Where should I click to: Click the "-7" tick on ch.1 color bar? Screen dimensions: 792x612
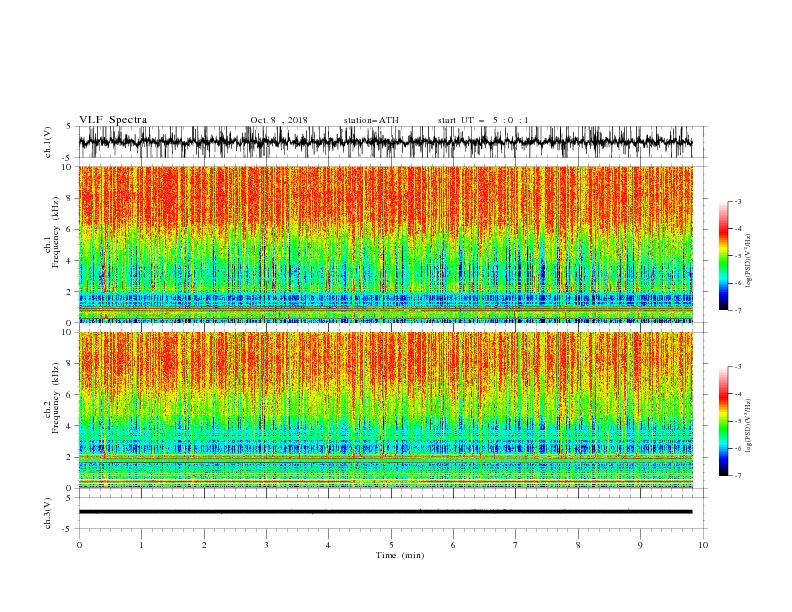(737, 311)
